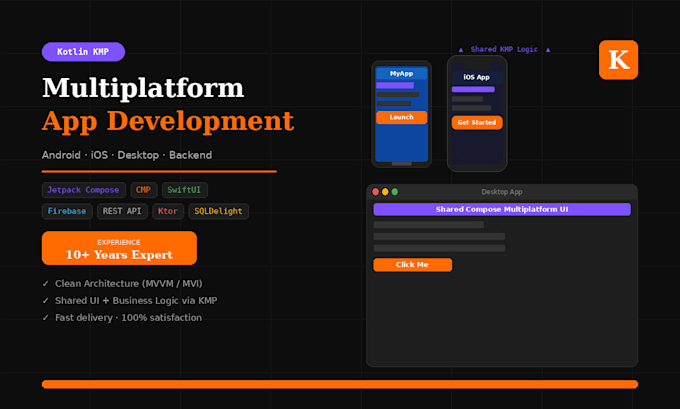Image resolution: width=680 pixels, height=409 pixels.
Task: Click the Shared KMP Logic label
Action: [x=504, y=49]
